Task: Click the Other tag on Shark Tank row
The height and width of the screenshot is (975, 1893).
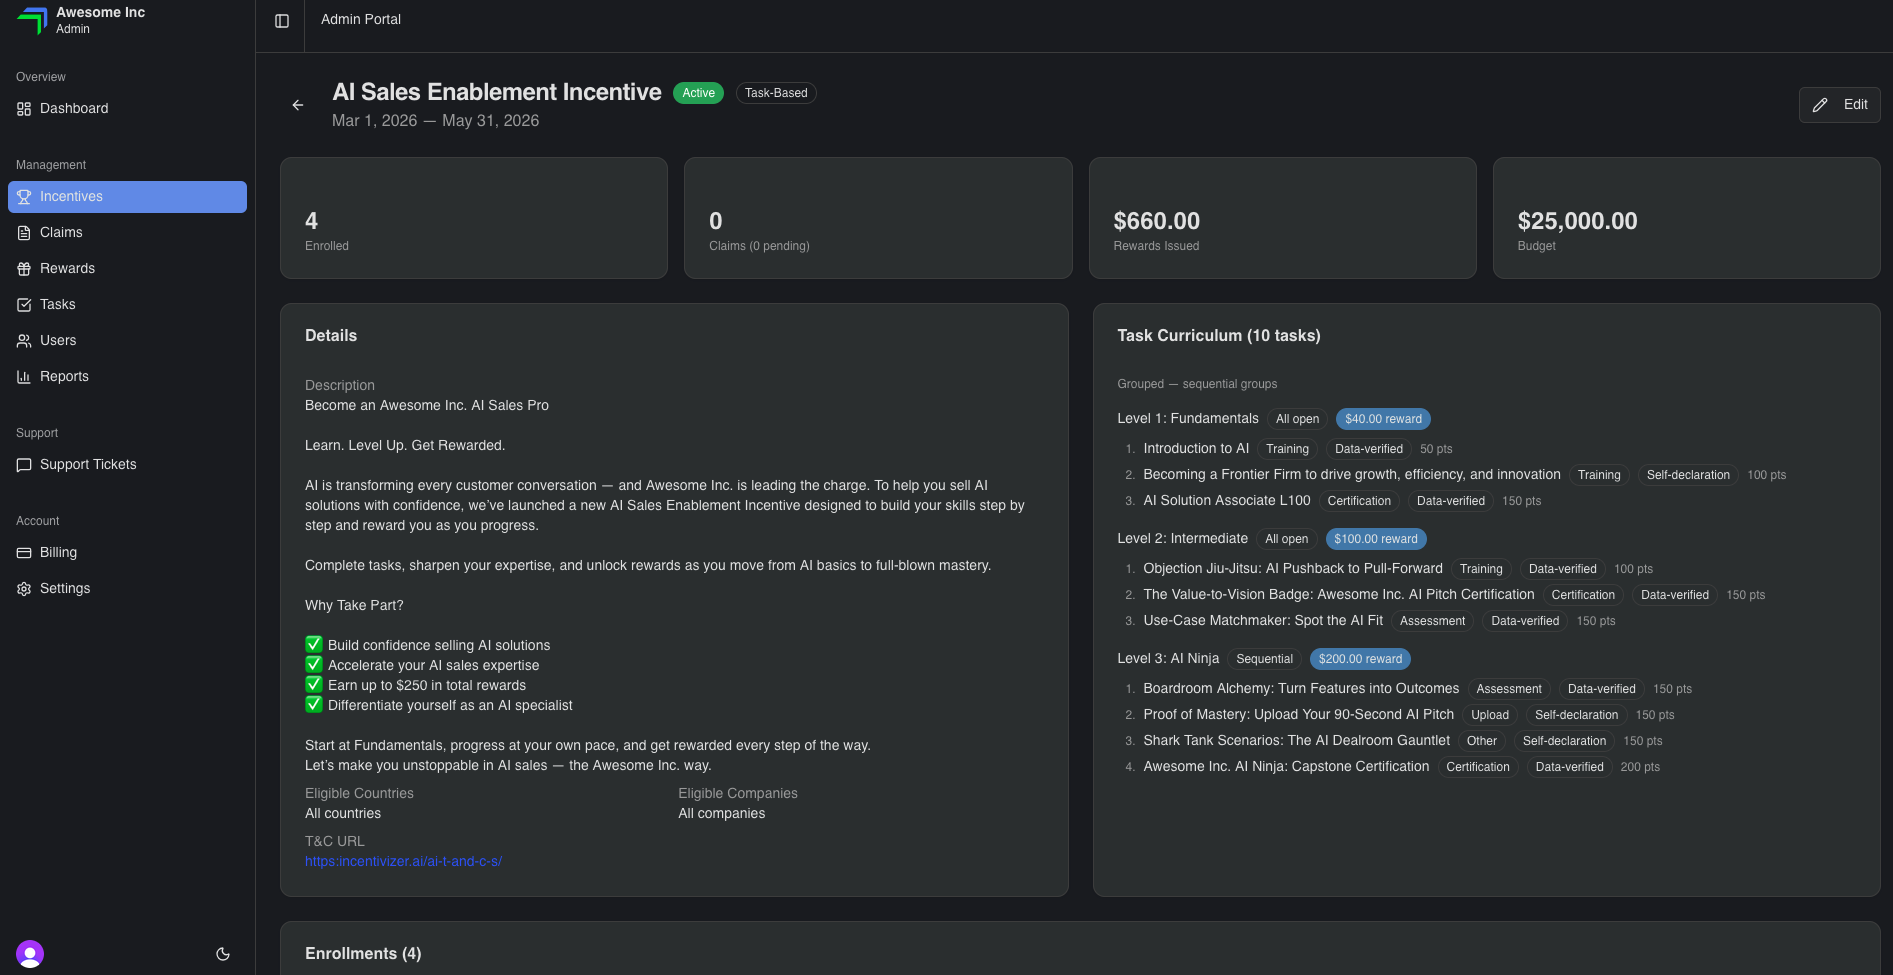Action: click(1482, 741)
